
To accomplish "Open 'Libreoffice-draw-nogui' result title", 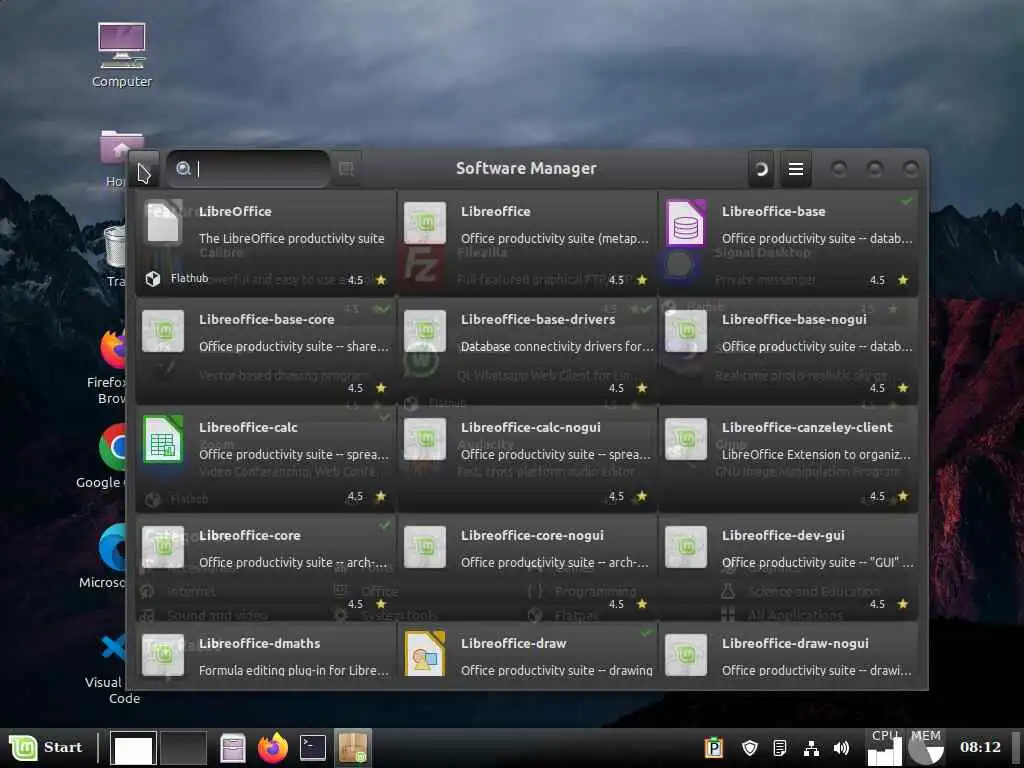I will tap(795, 643).
